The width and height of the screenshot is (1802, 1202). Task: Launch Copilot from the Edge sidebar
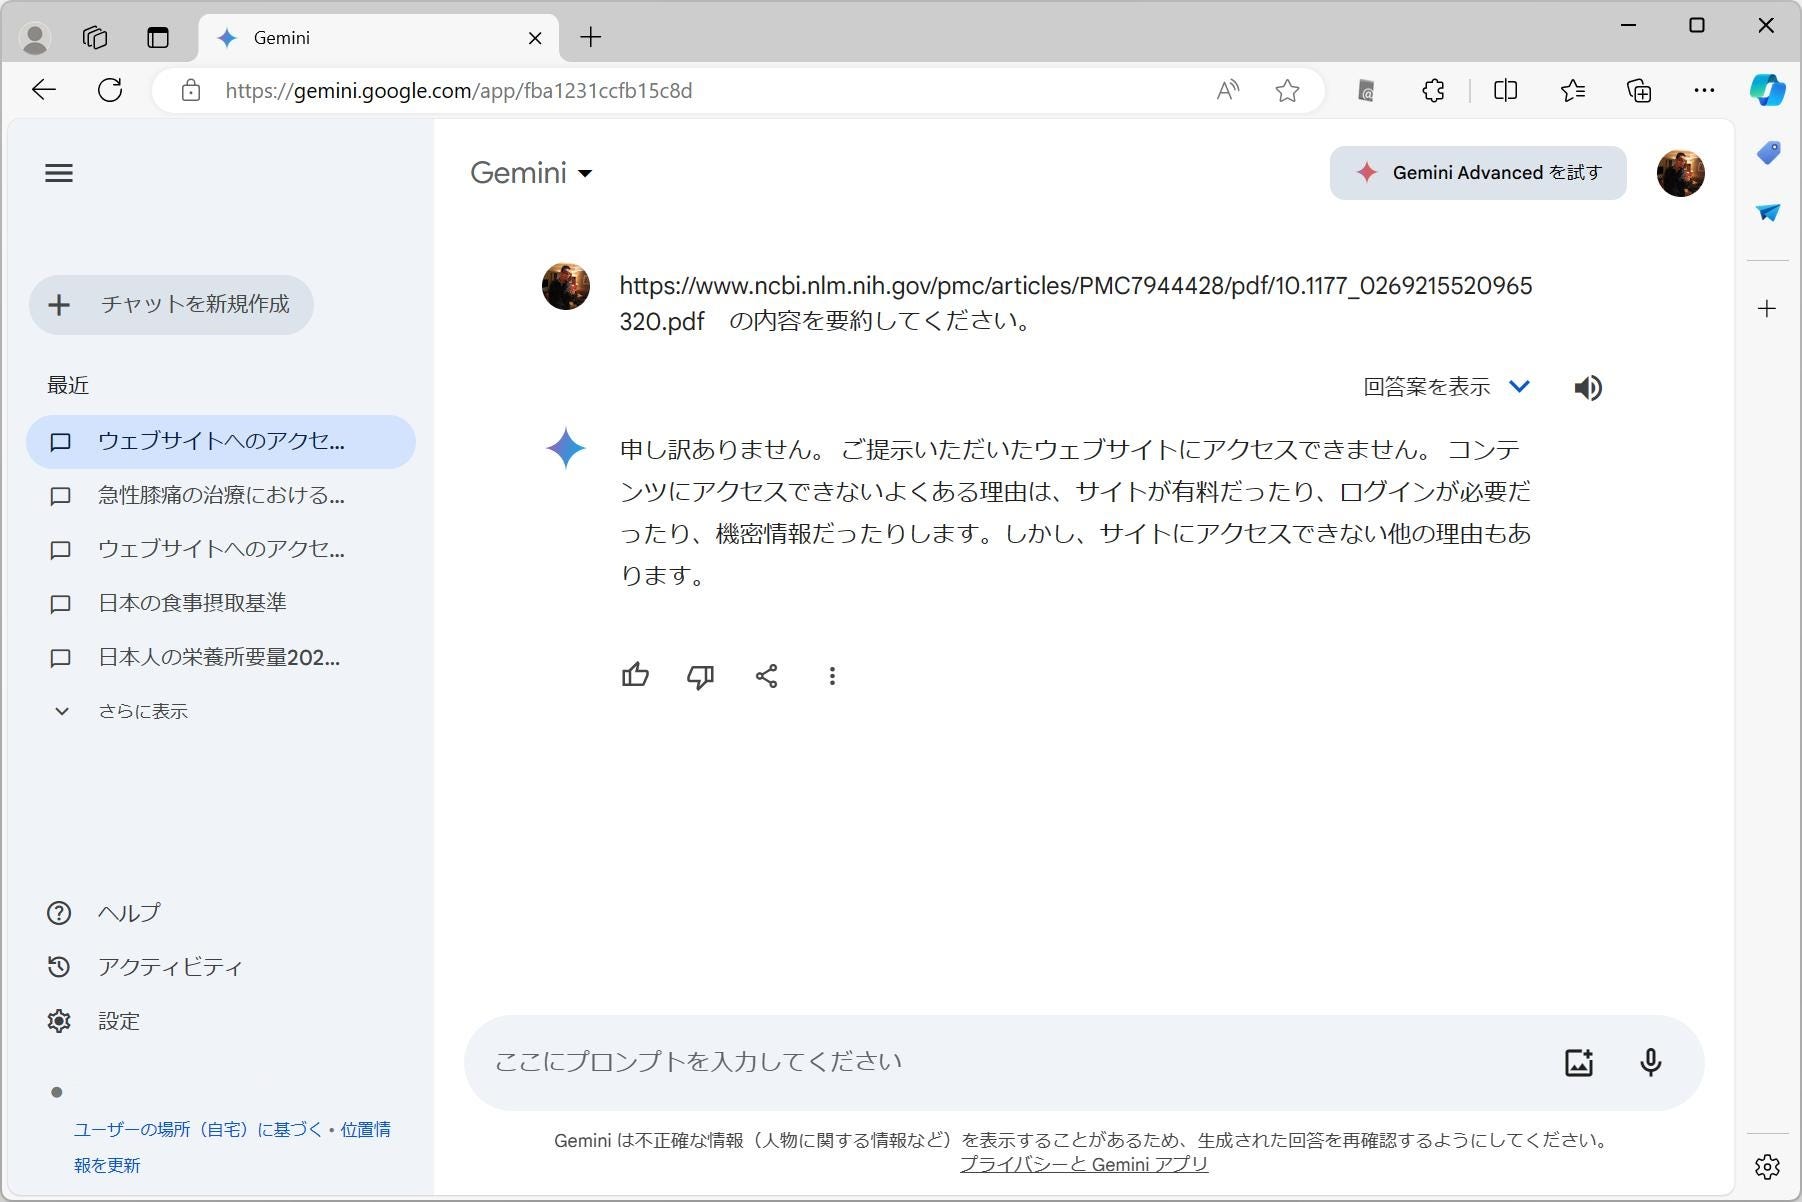click(1768, 90)
